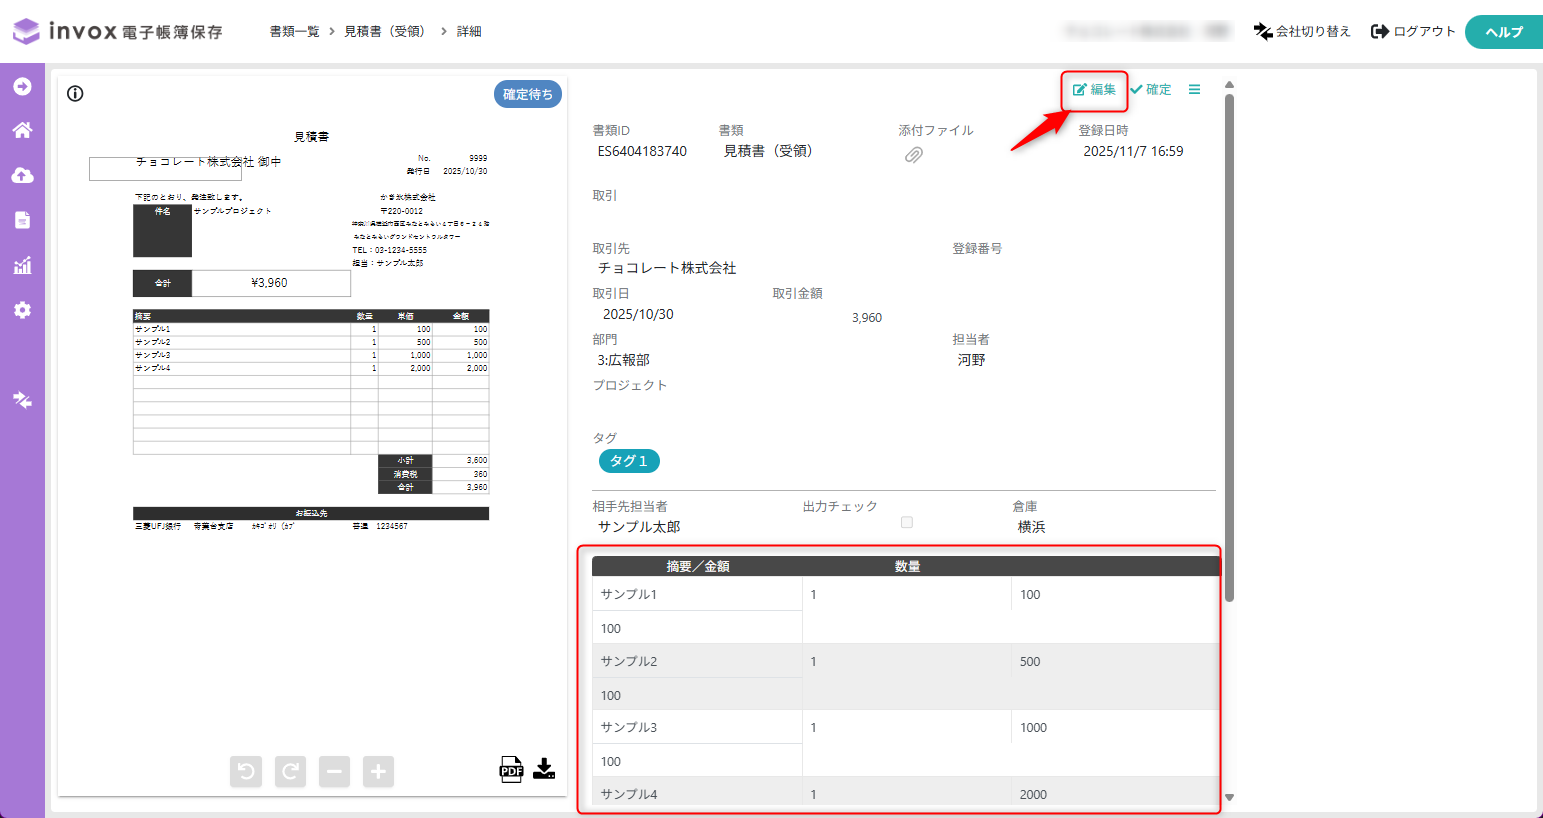Open the settings gear in sidebar
Image resolution: width=1543 pixels, height=818 pixels.
click(x=22, y=310)
